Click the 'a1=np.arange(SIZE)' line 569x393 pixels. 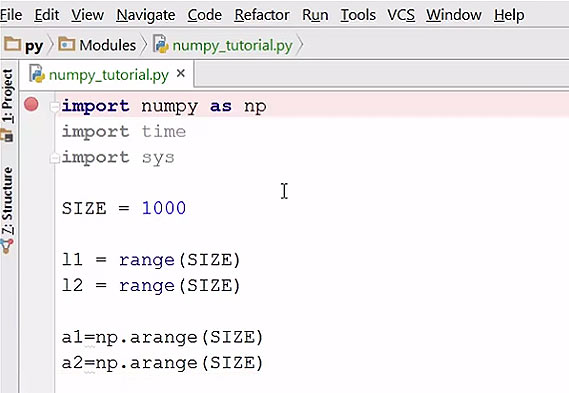(x=162, y=337)
